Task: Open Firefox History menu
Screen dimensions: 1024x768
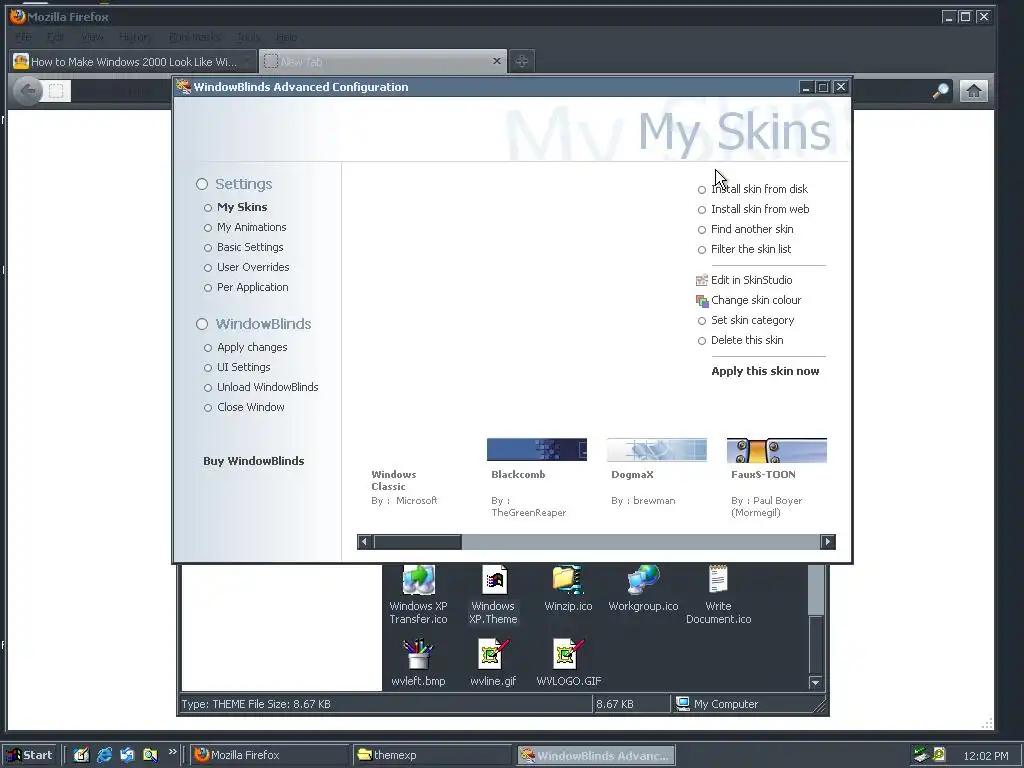Action: pyautogui.click(x=135, y=37)
